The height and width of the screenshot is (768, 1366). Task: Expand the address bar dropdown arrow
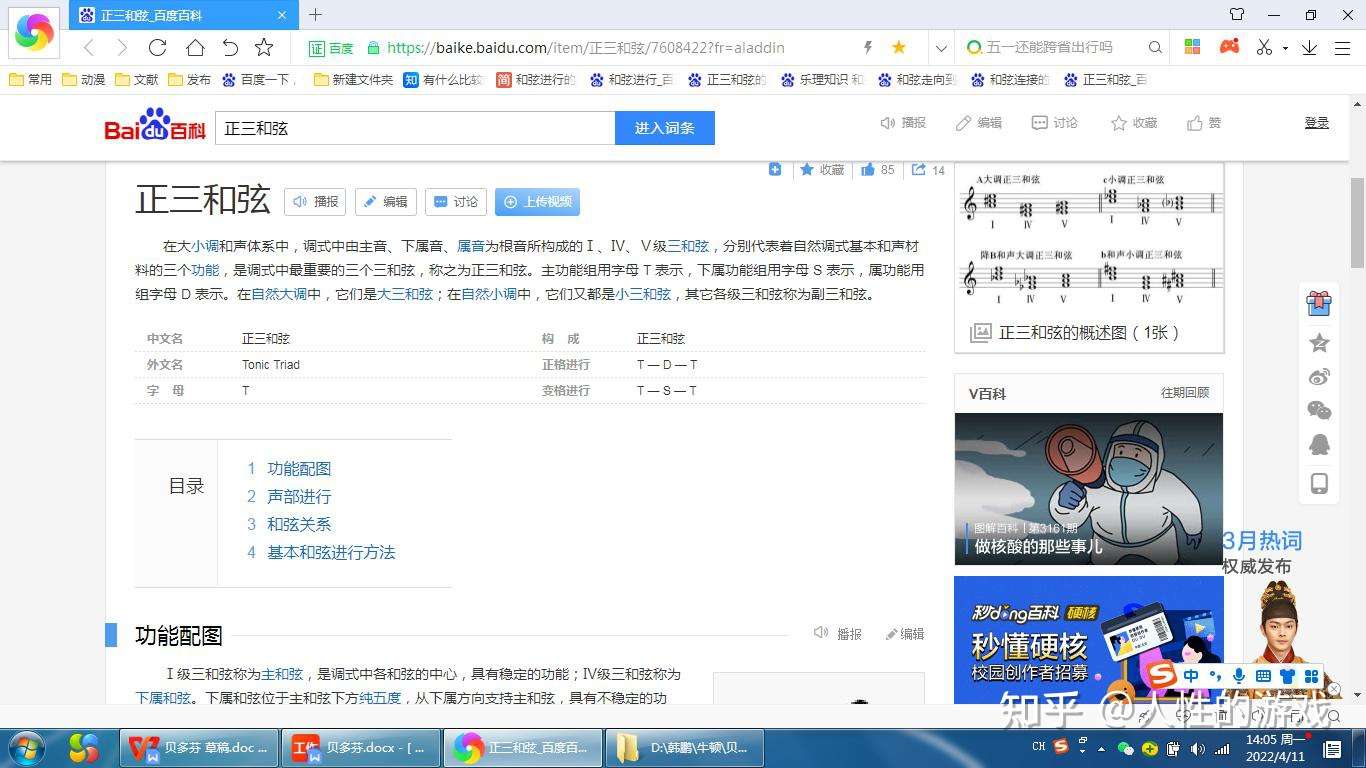[x=941, y=47]
